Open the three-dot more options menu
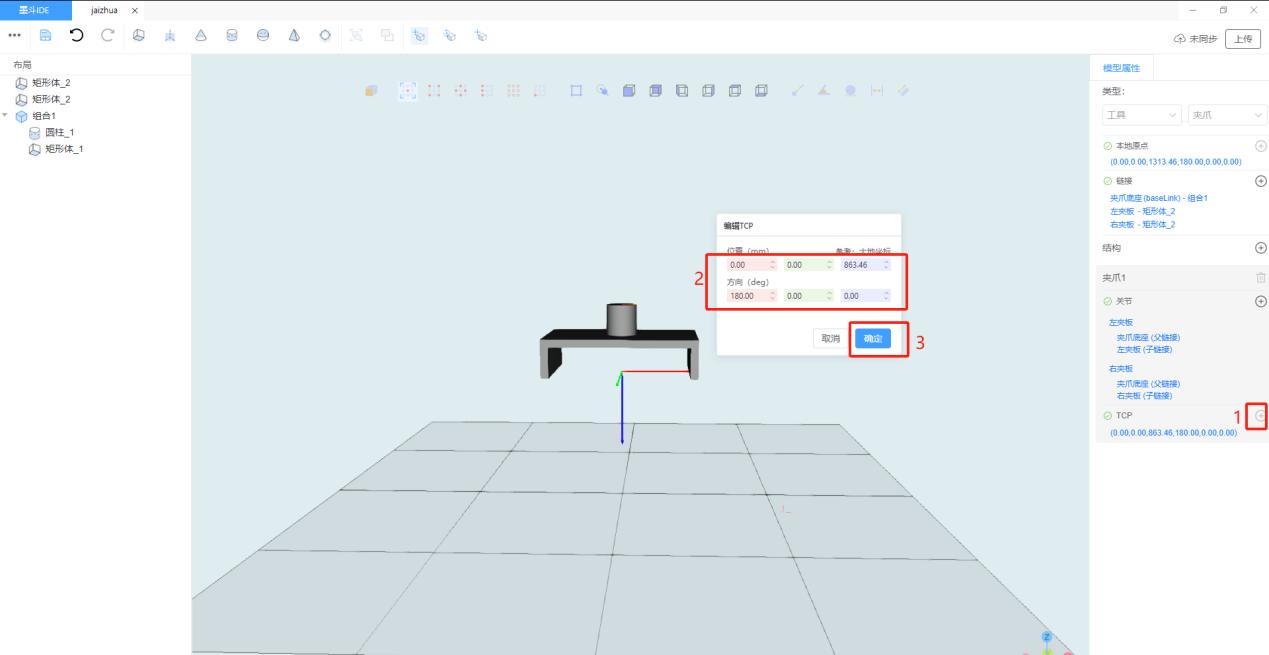1269x655 pixels. pos(14,35)
